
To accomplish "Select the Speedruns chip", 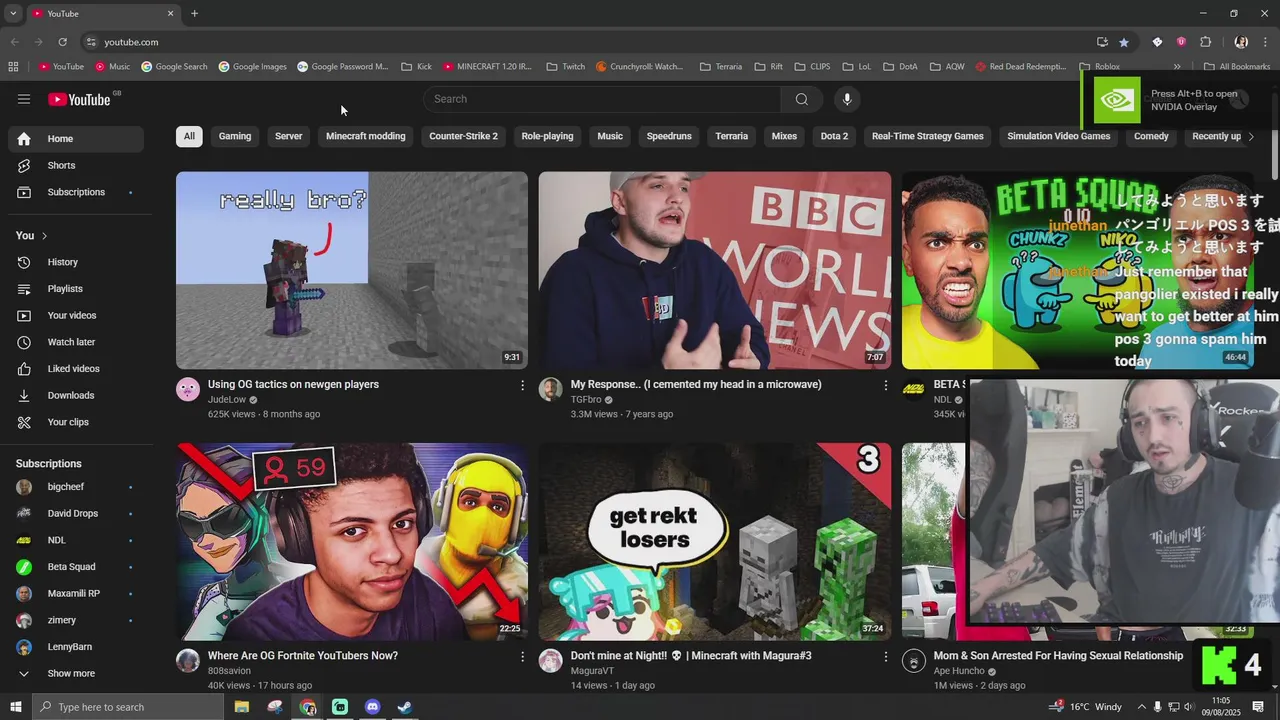I will point(669,136).
